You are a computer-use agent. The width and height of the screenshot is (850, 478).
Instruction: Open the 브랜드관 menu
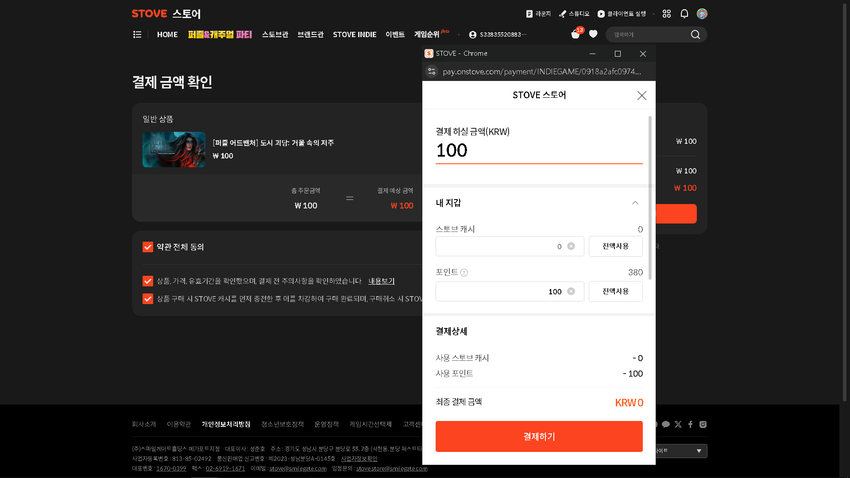click(310, 35)
